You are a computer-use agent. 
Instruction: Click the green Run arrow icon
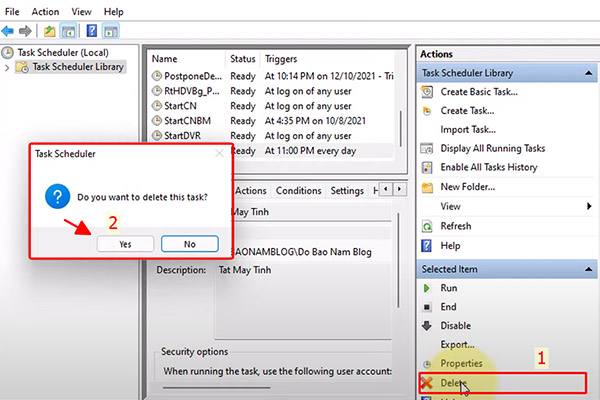coord(427,288)
